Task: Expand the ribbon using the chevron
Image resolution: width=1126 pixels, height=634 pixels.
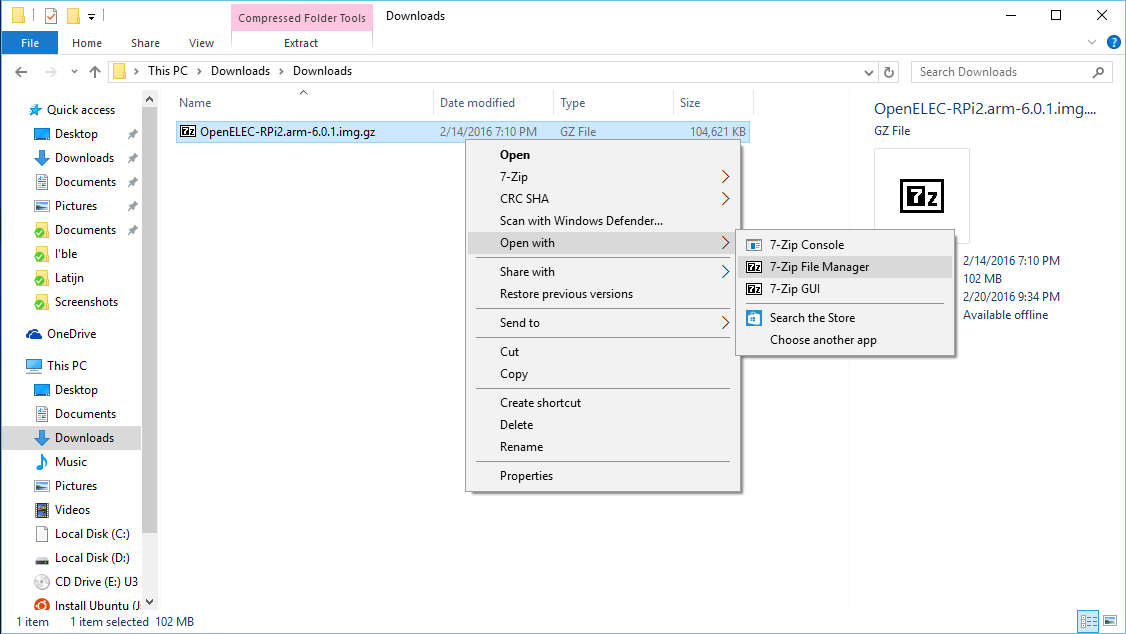Action: pyautogui.click(x=1091, y=43)
